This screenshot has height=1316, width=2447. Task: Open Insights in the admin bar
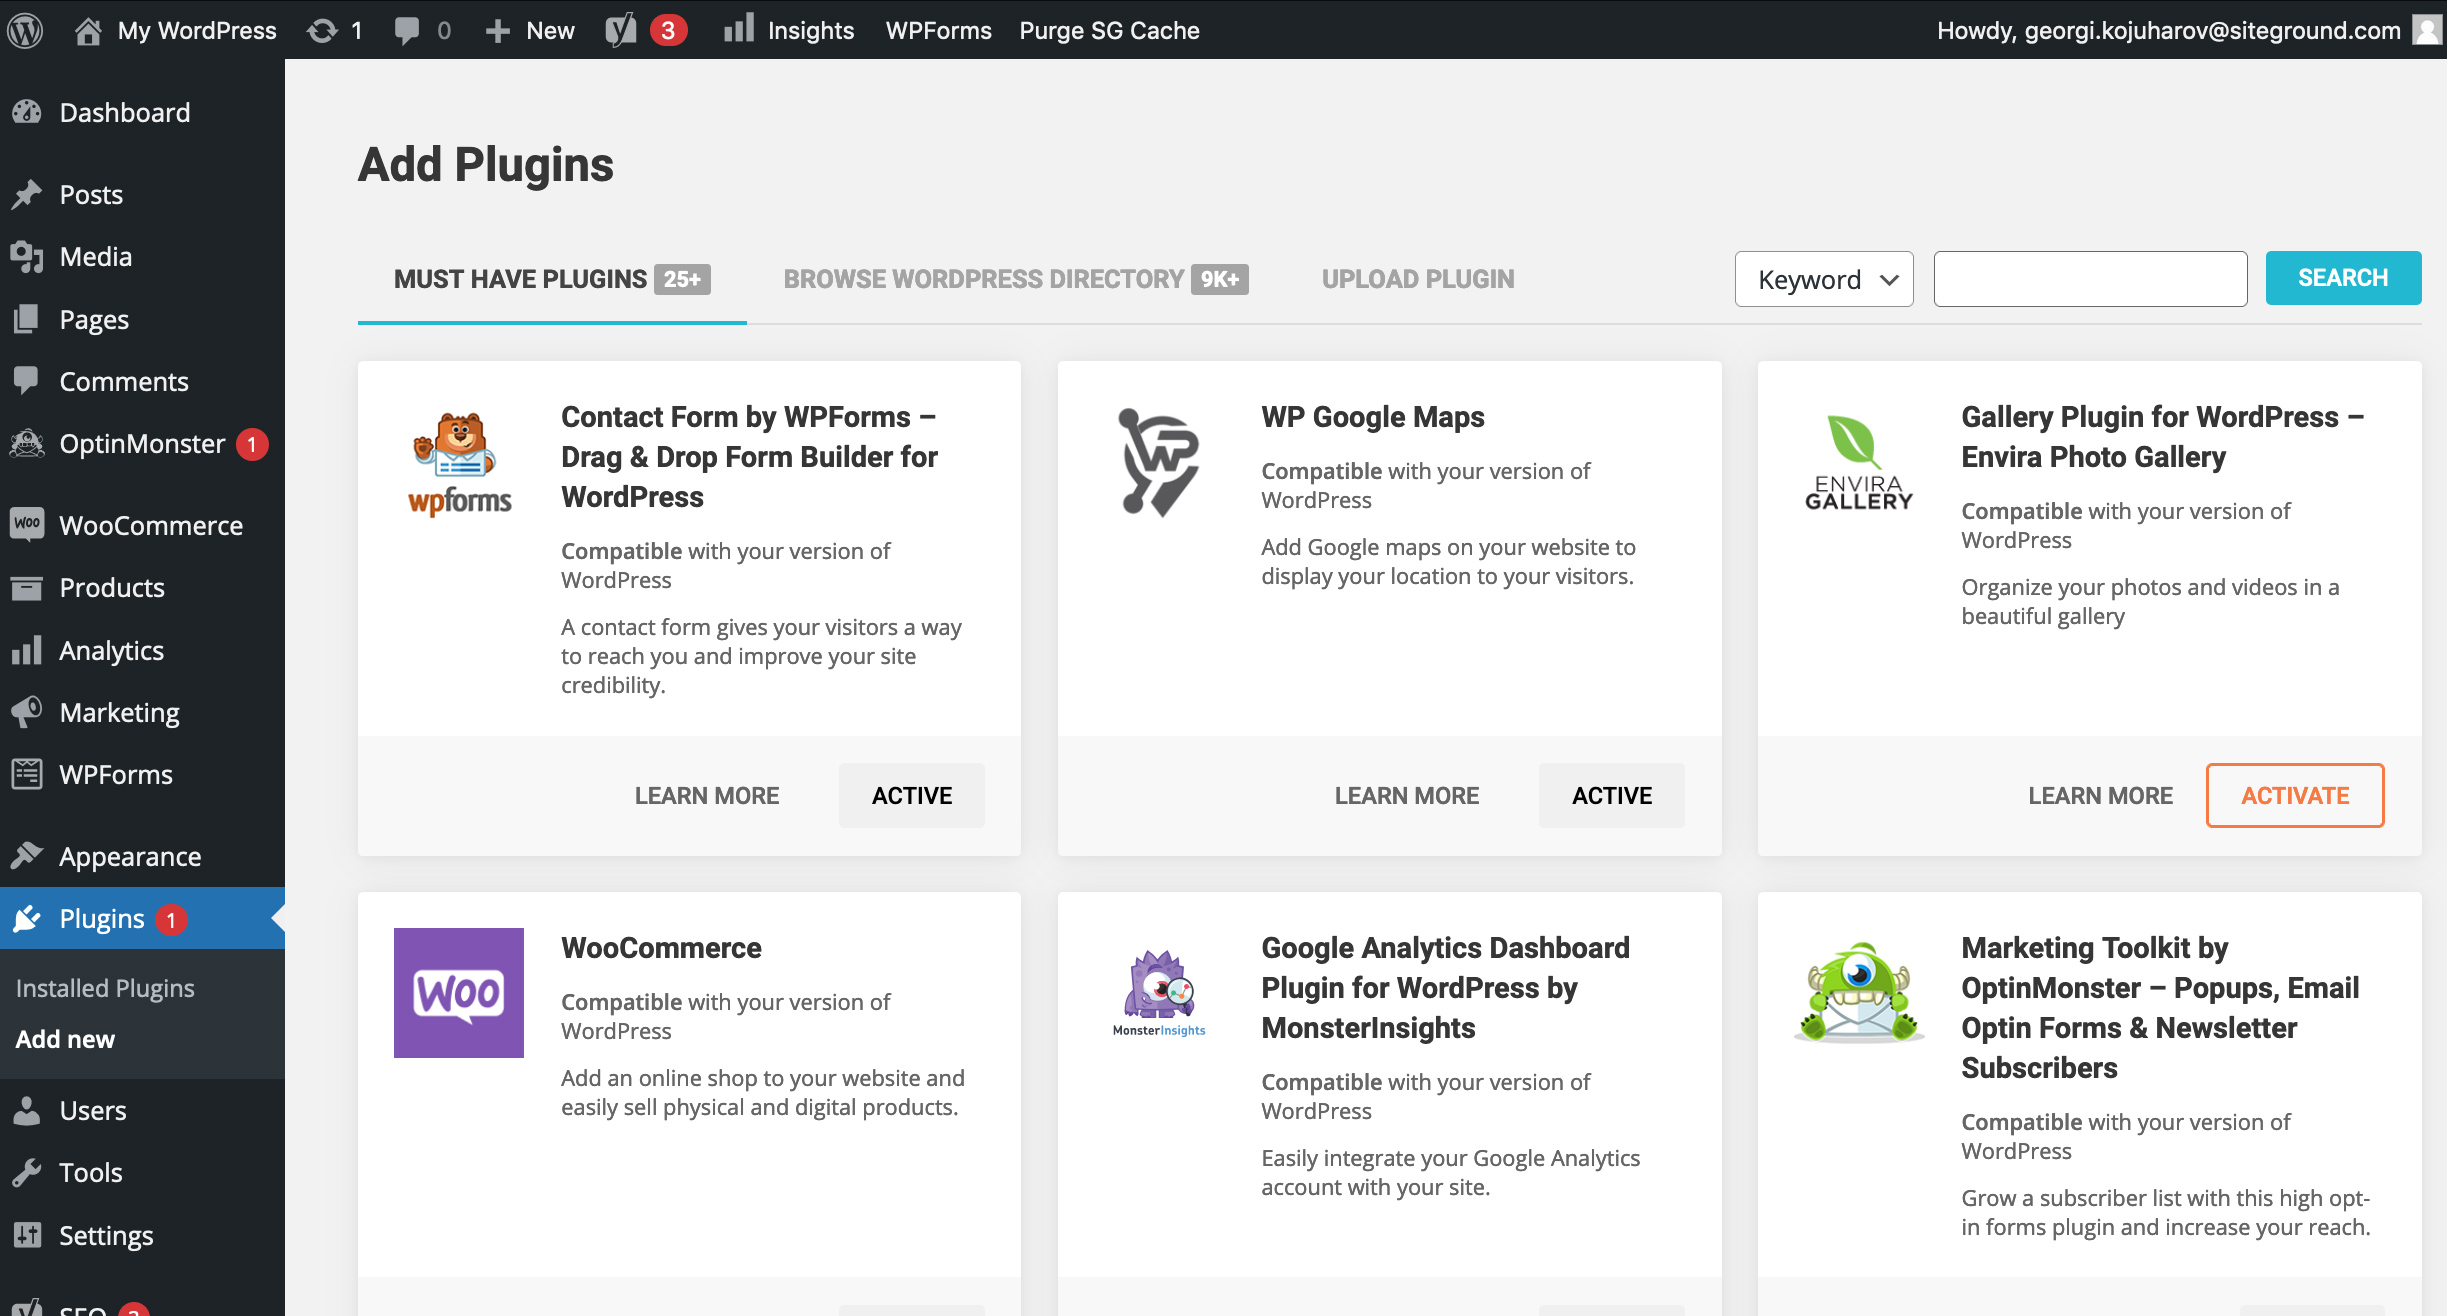click(810, 30)
